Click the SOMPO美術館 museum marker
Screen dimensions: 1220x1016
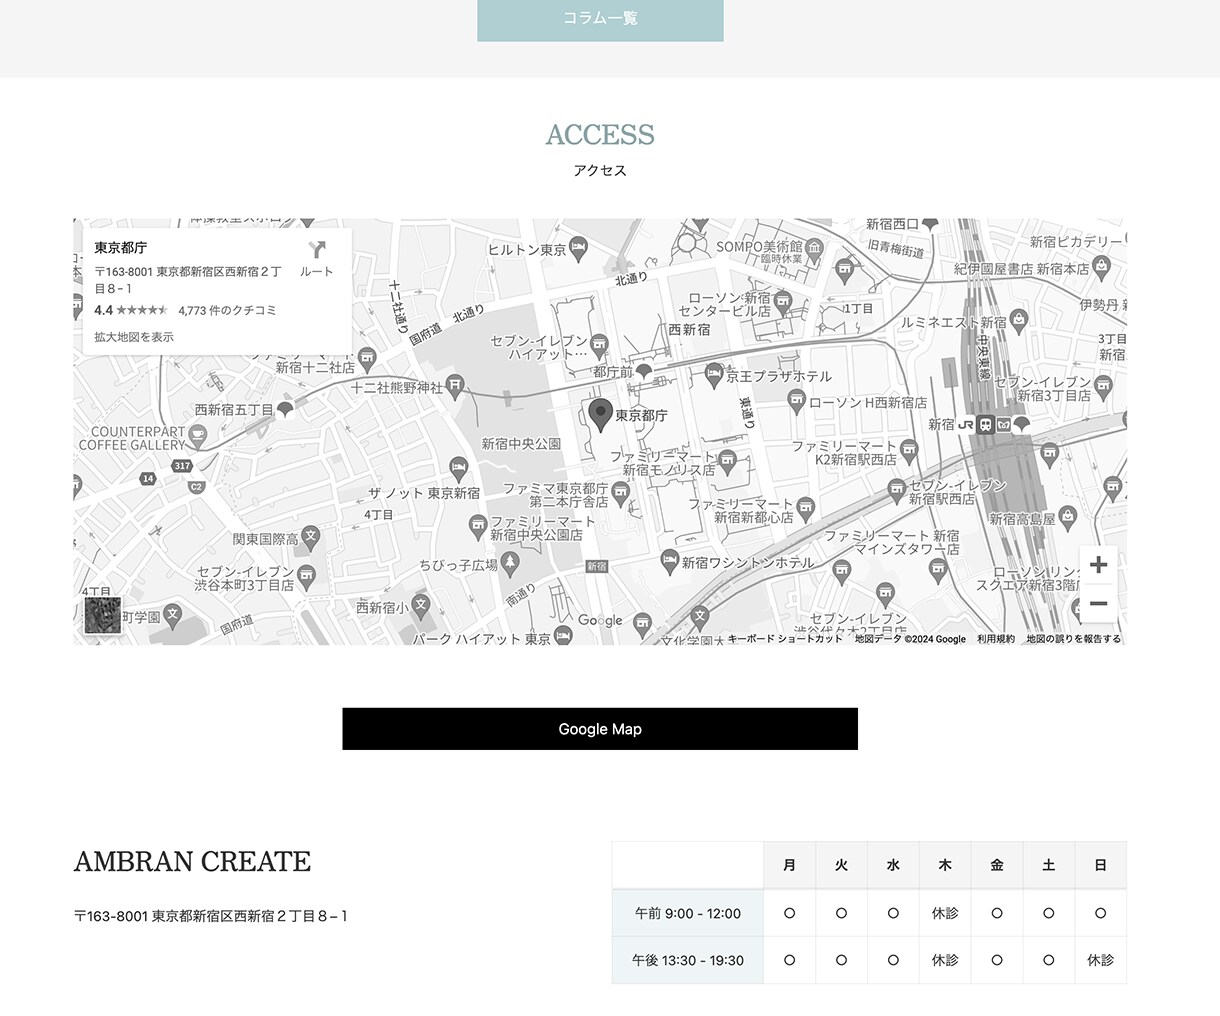(814, 246)
